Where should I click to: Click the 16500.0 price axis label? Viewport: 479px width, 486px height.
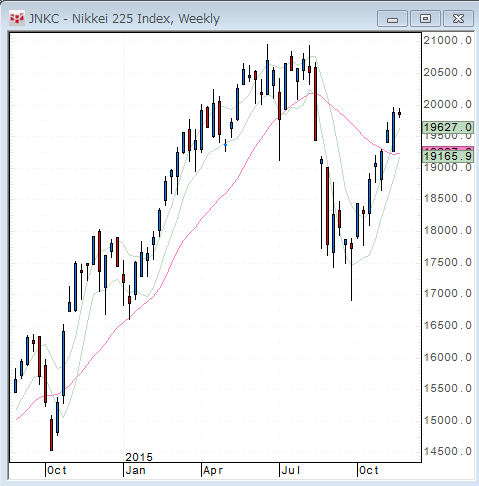click(447, 325)
